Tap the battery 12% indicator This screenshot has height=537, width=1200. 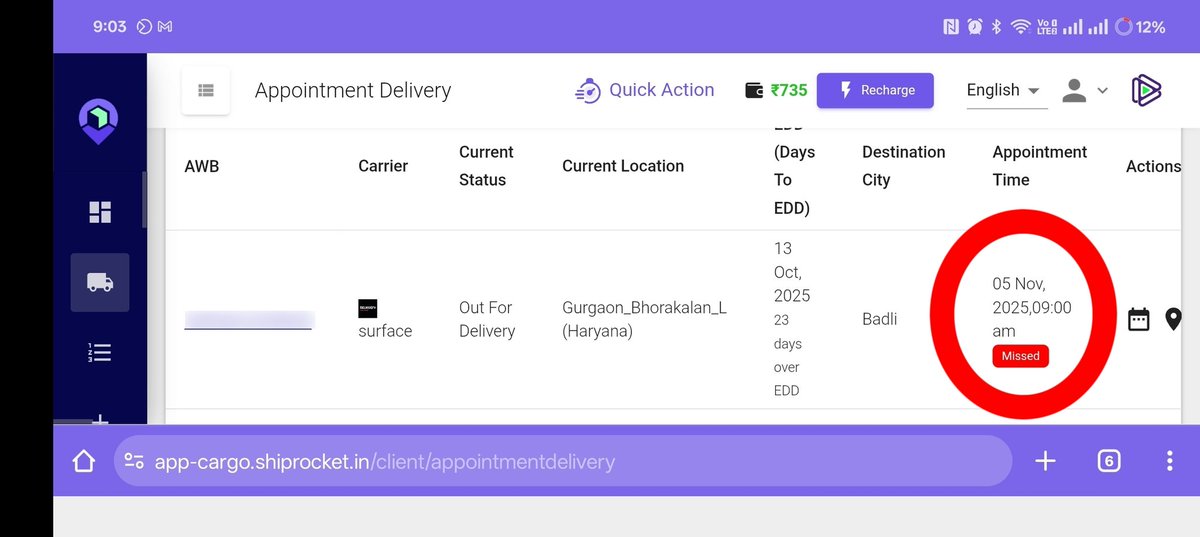[x=1140, y=27]
